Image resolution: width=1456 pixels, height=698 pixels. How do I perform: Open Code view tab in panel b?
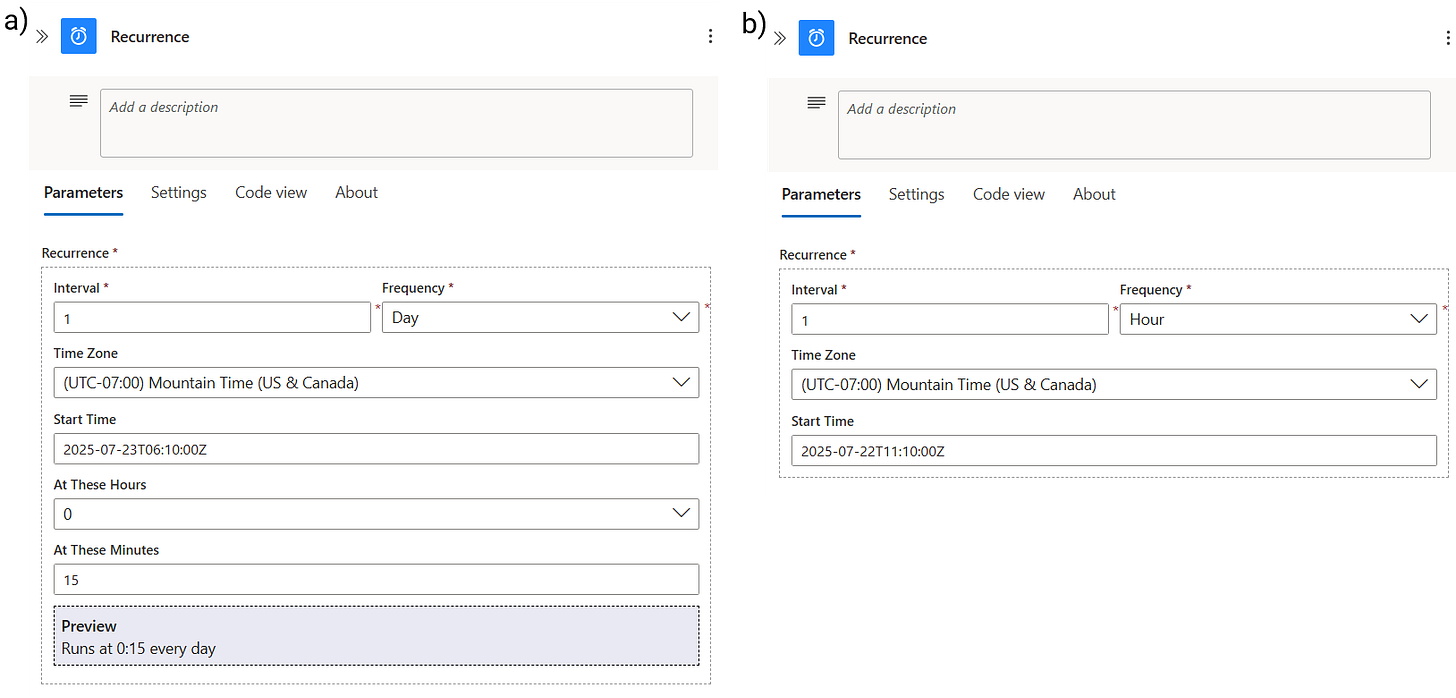click(1009, 194)
